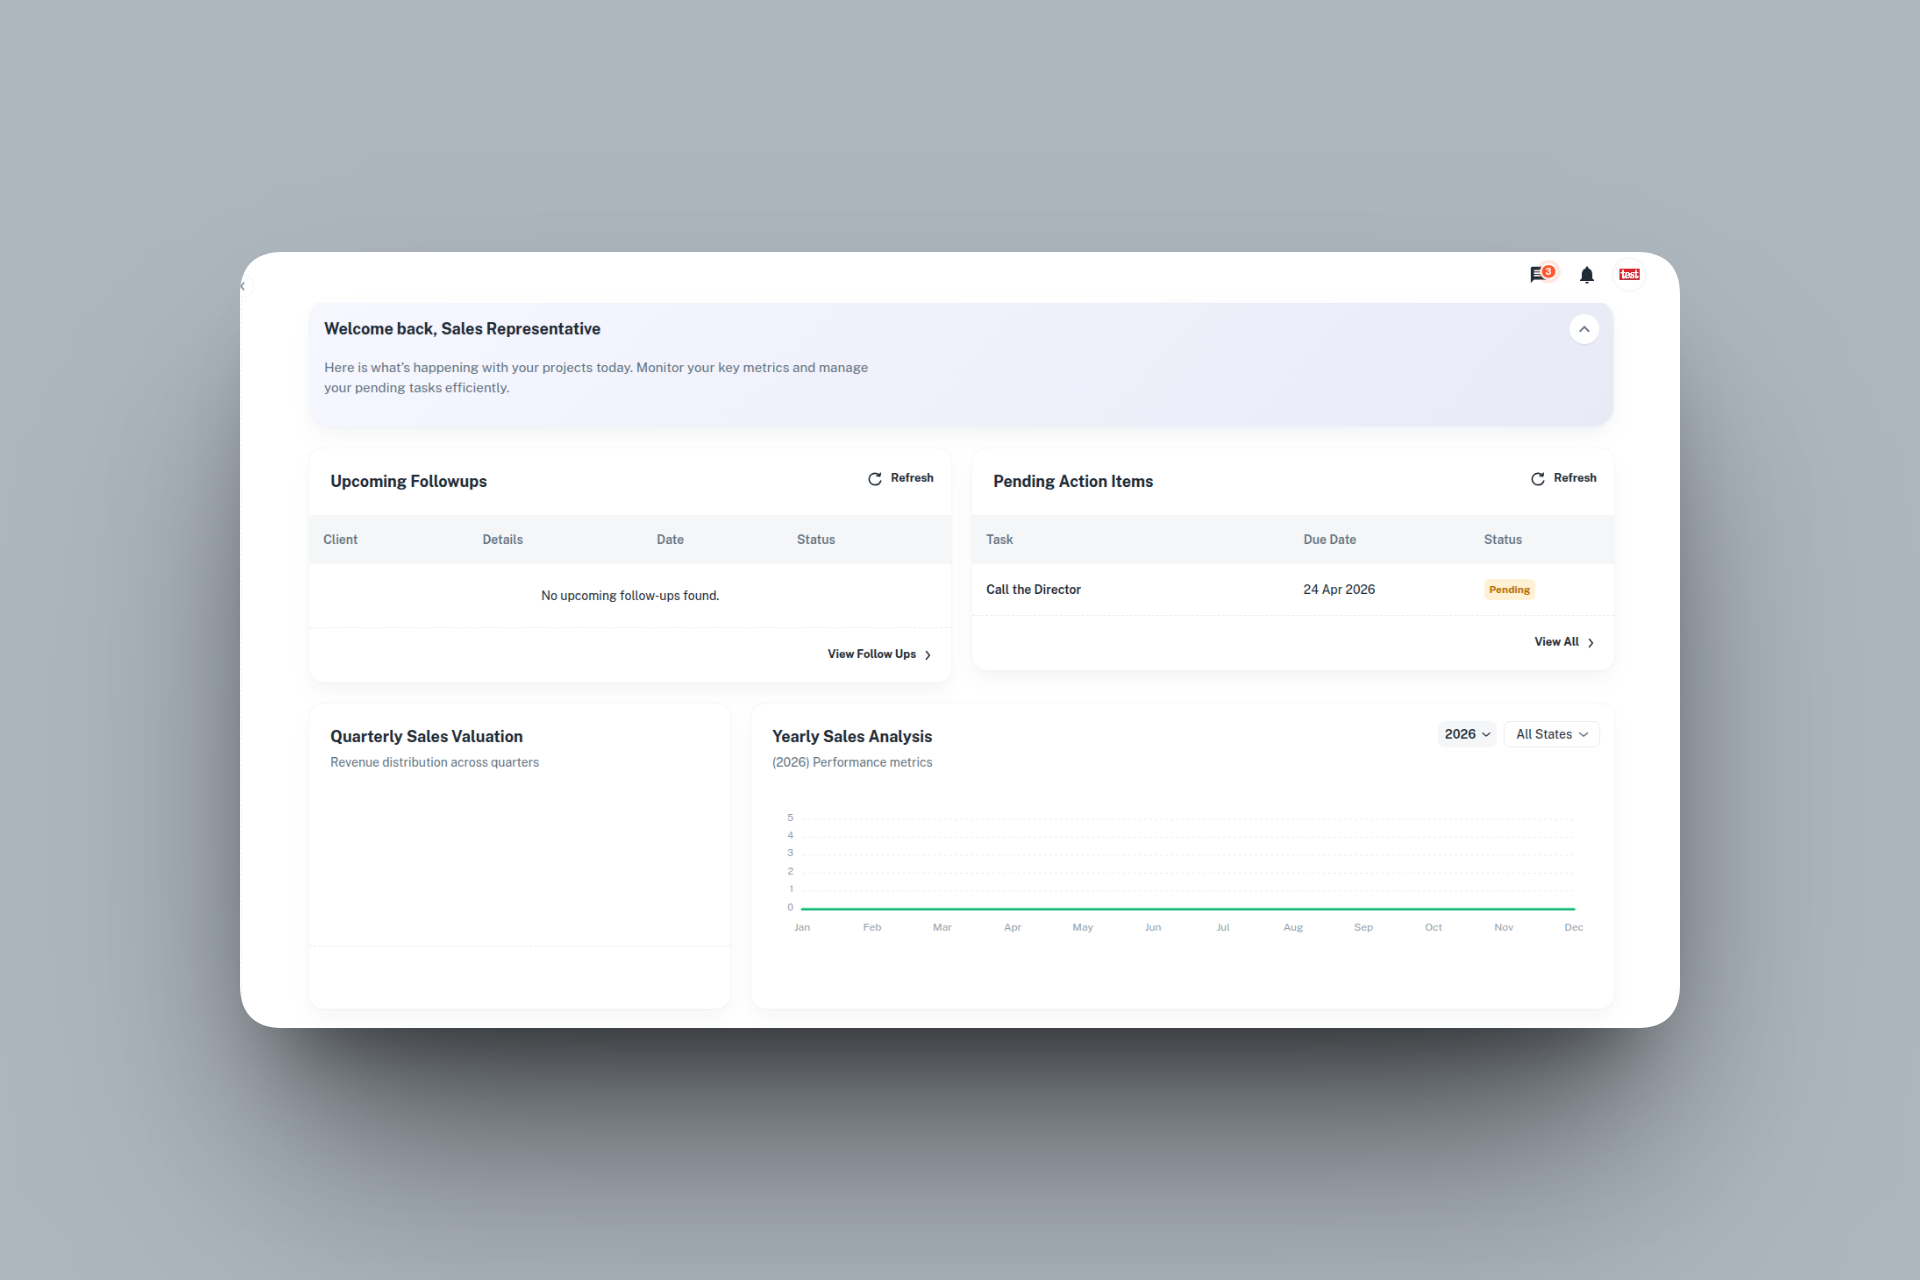Click the Status header in Pending Action Items
This screenshot has width=1920, height=1280.
(1502, 540)
